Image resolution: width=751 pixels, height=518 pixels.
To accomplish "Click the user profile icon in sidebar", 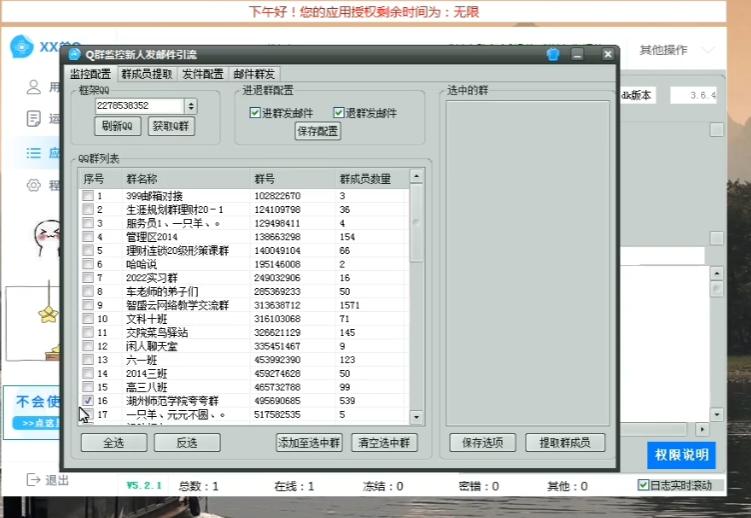I will 34,87.
